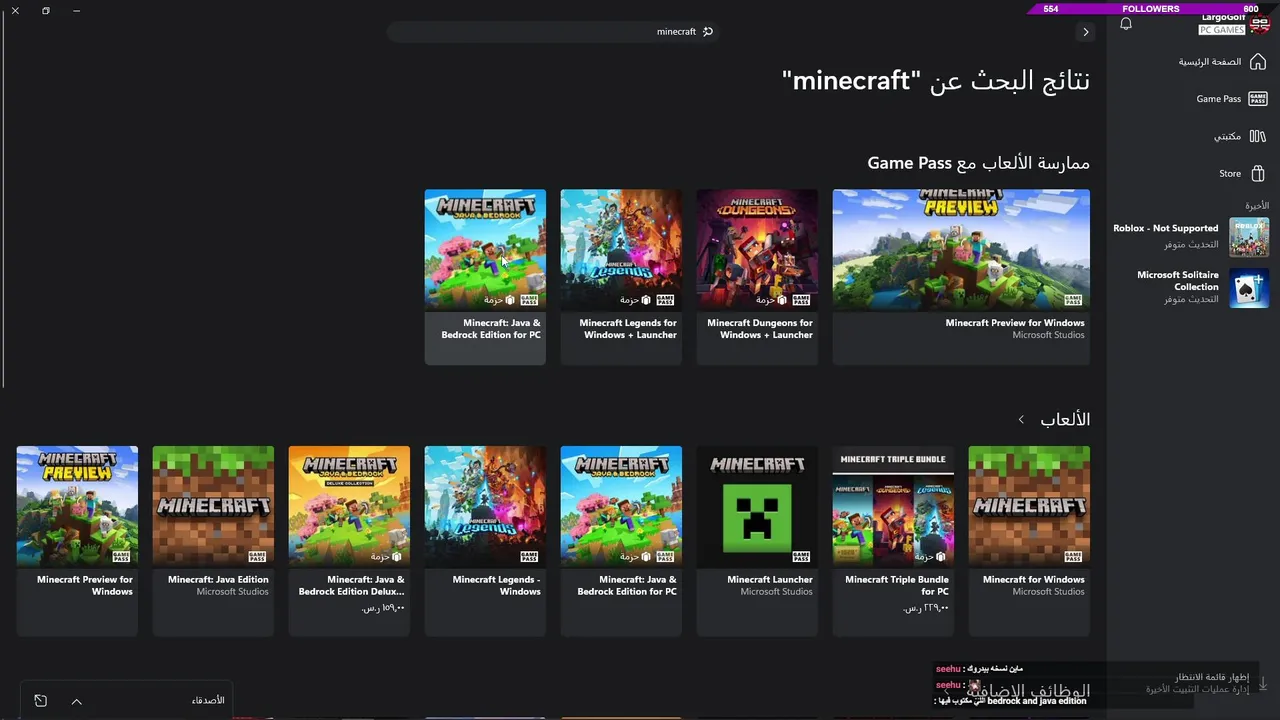Open the notifications bell
Image resolution: width=1280 pixels, height=720 pixels.
(x=1126, y=24)
